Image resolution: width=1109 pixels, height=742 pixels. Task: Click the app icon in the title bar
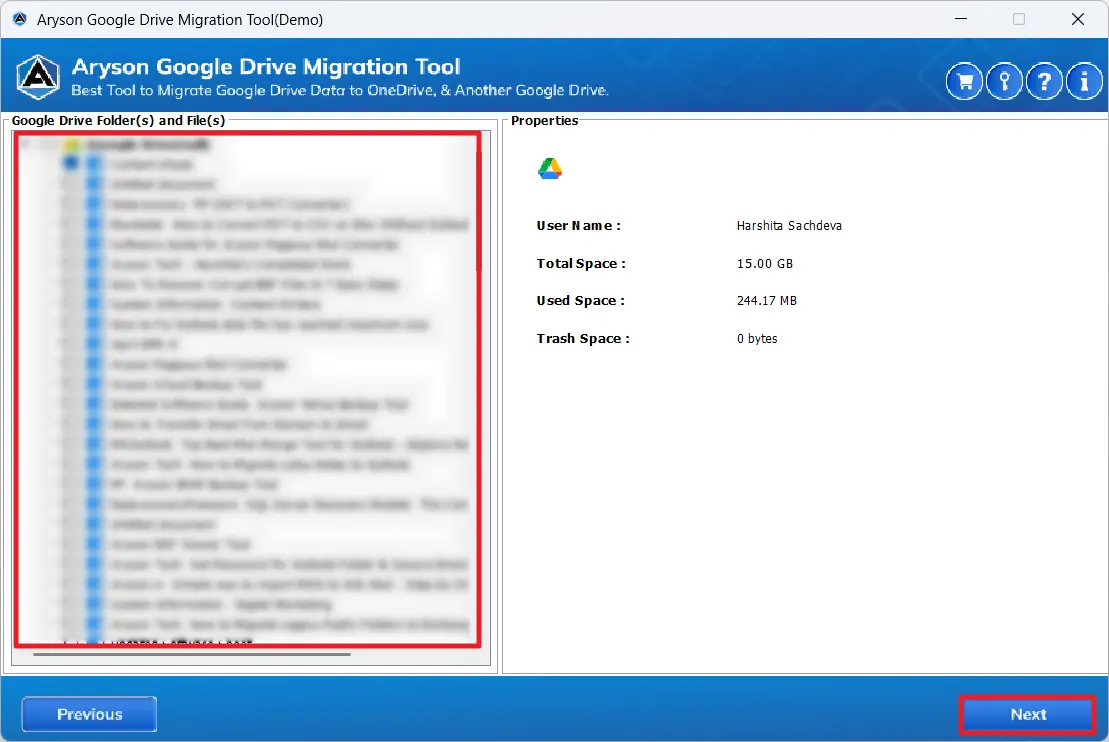click(19, 19)
